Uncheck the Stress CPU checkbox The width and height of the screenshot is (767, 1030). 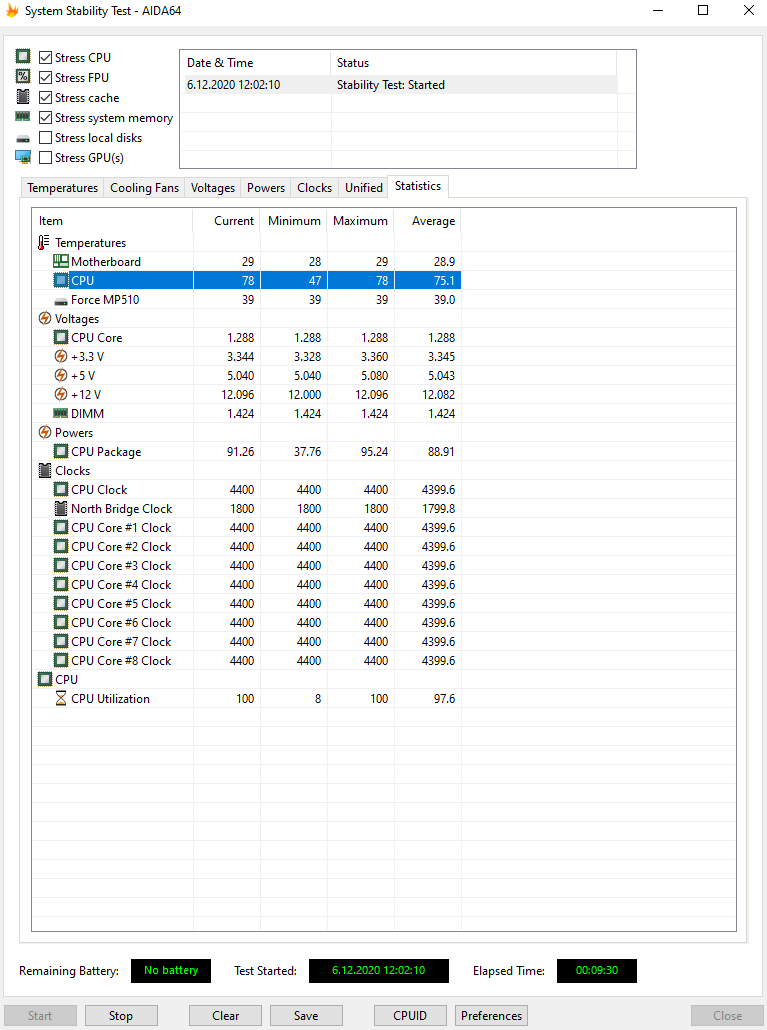pyautogui.click(x=45, y=57)
